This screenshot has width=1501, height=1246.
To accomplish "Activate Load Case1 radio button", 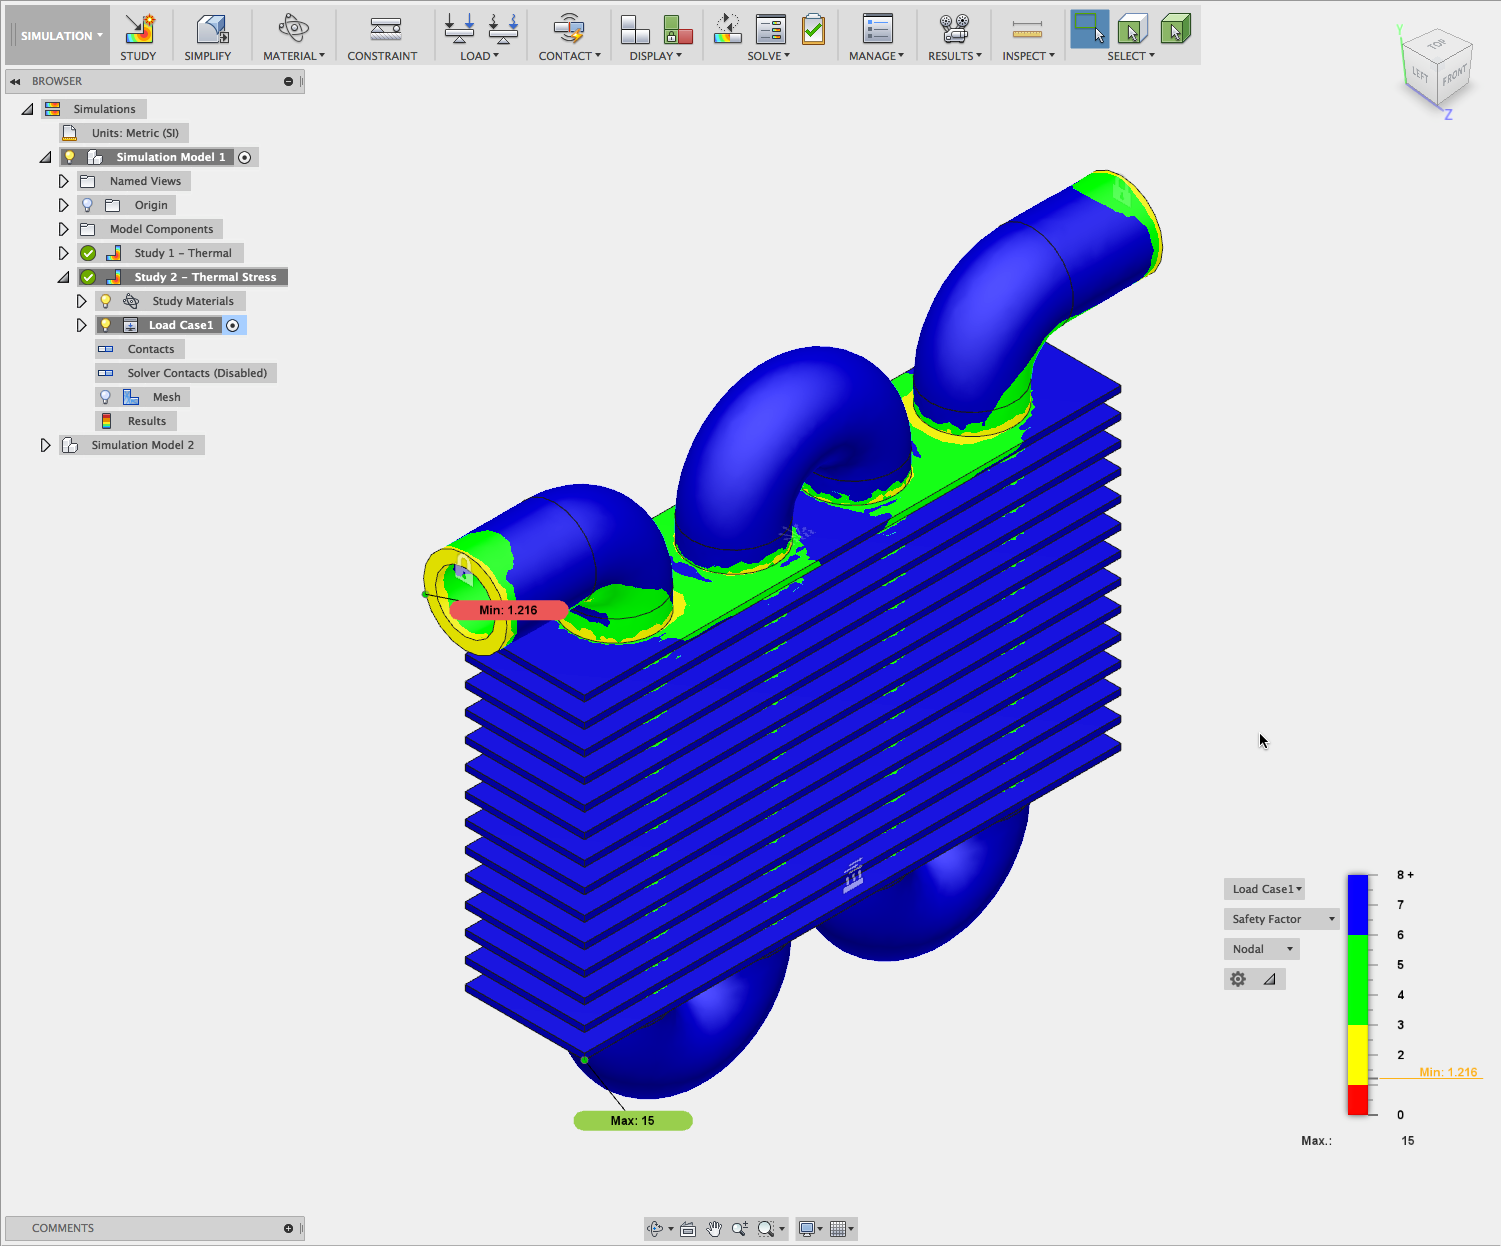I will coord(232,325).
